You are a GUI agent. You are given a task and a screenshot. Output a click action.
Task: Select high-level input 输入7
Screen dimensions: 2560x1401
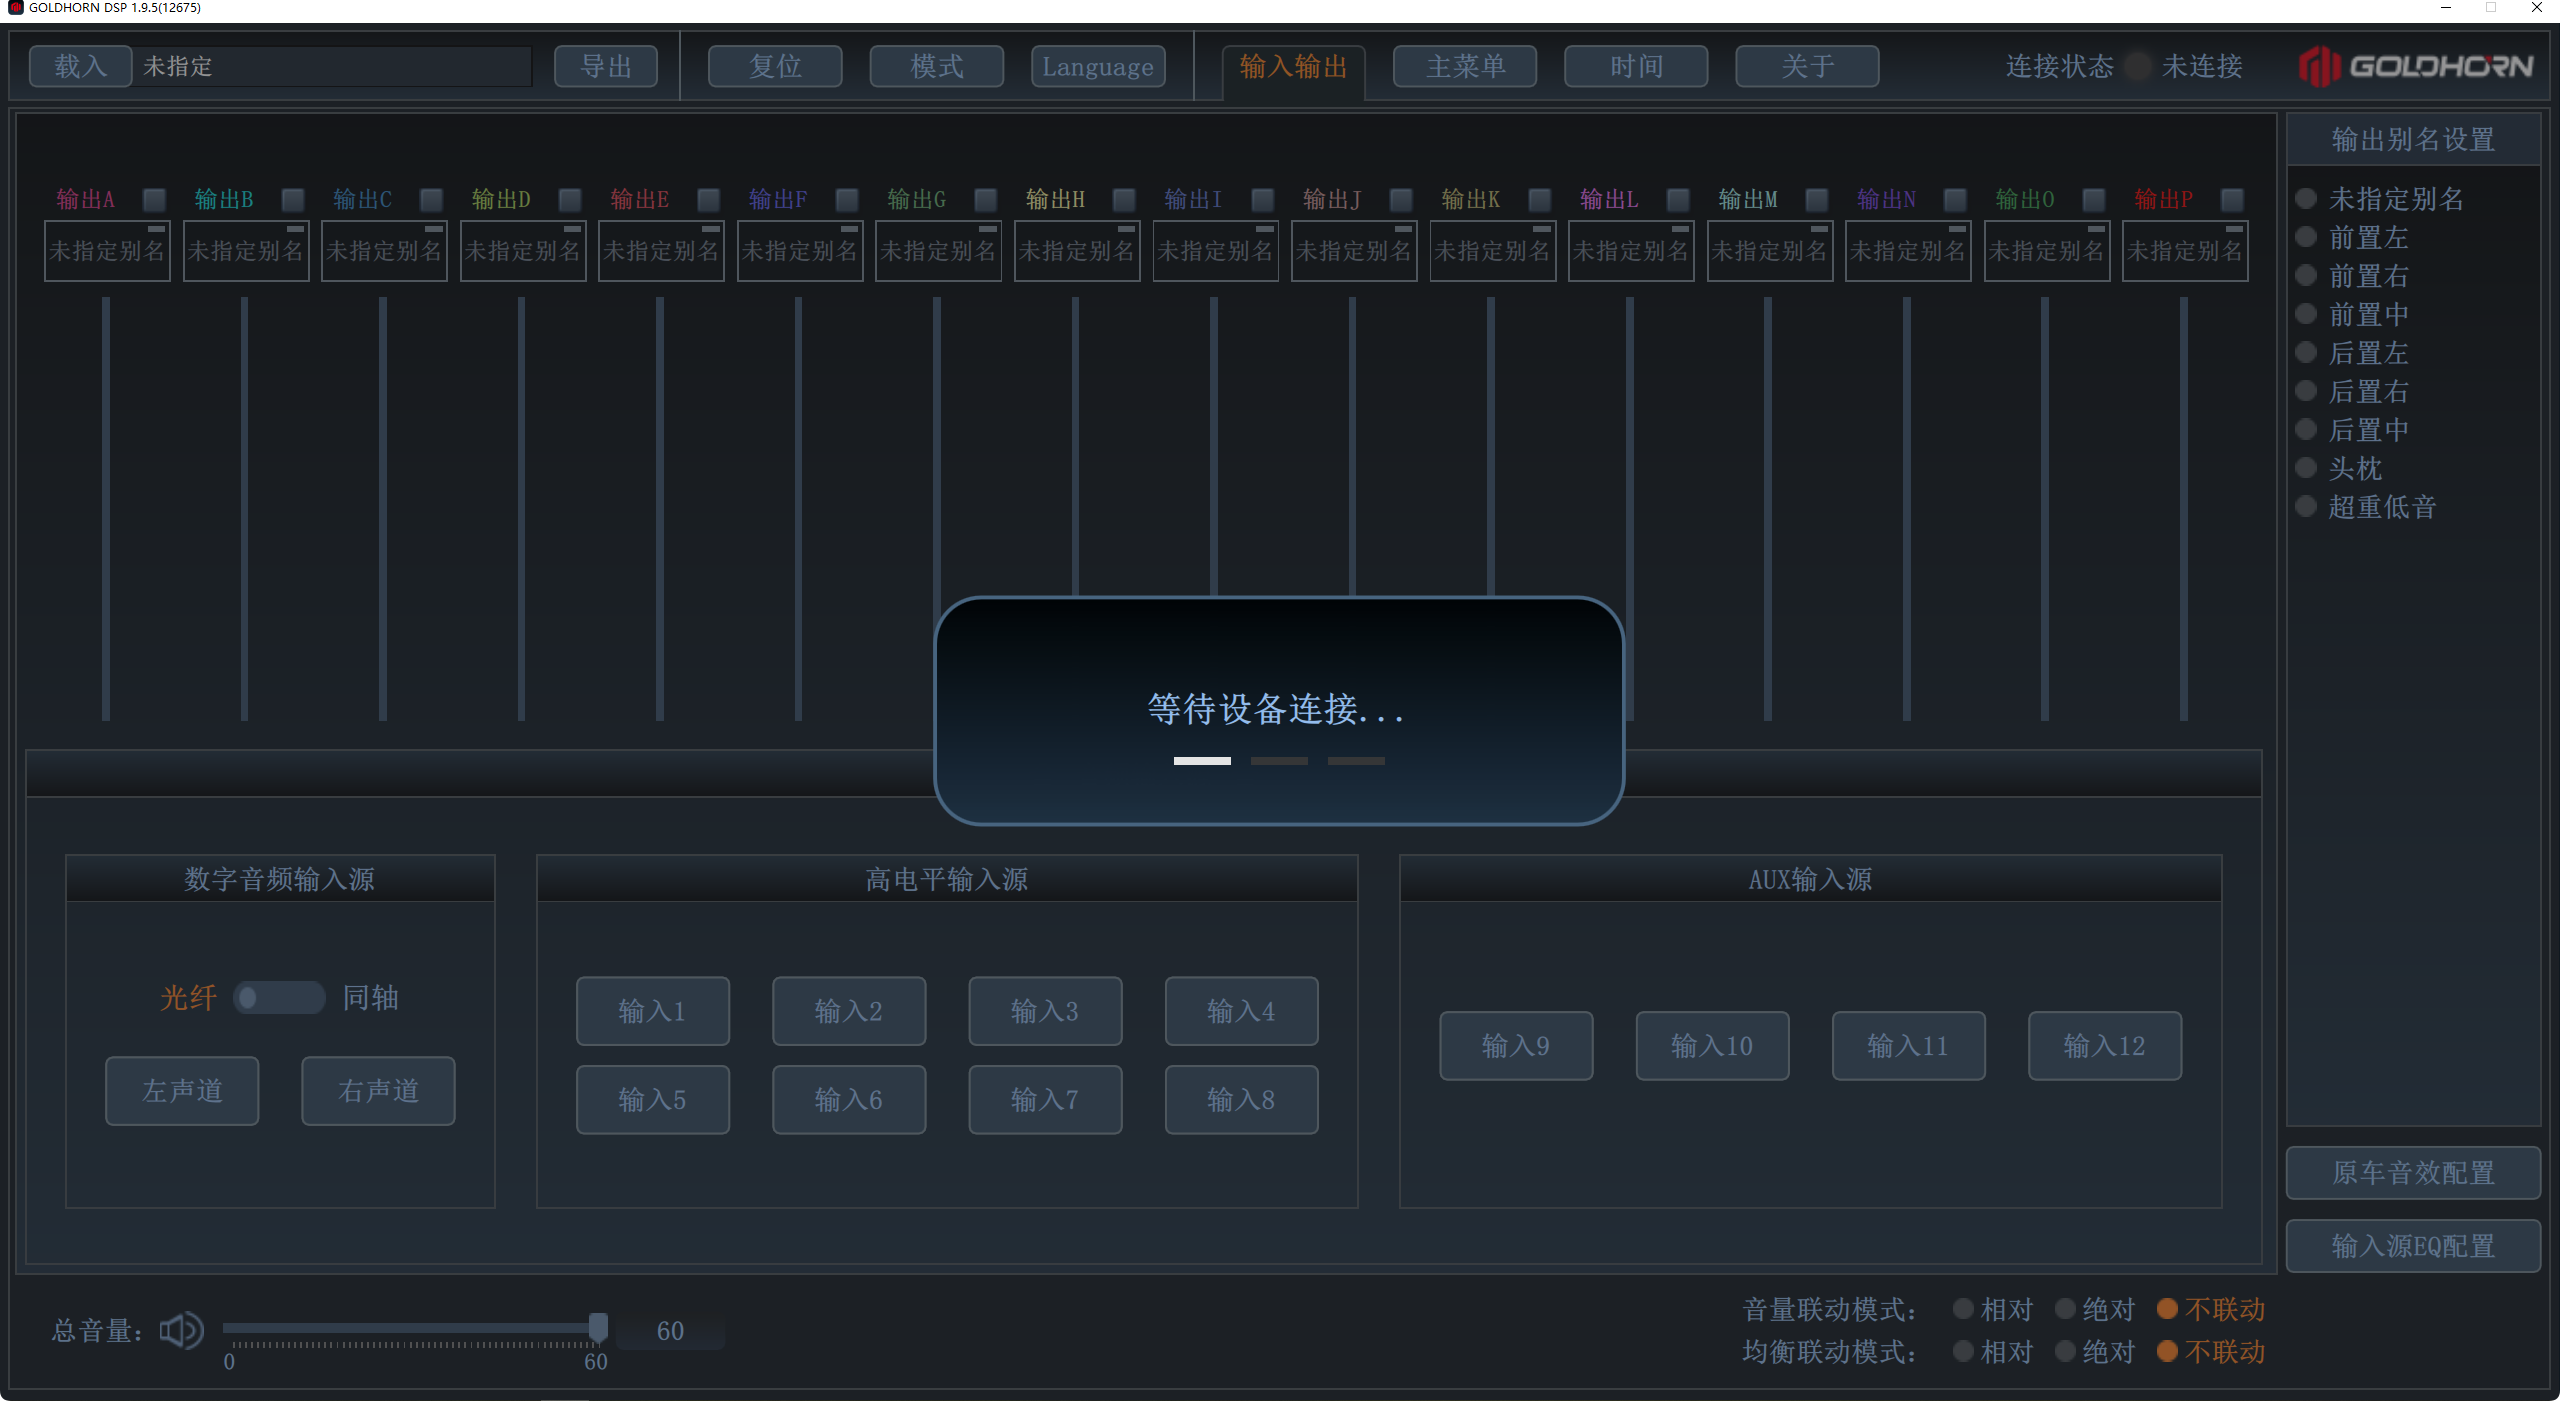click(x=1045, y=1099)
